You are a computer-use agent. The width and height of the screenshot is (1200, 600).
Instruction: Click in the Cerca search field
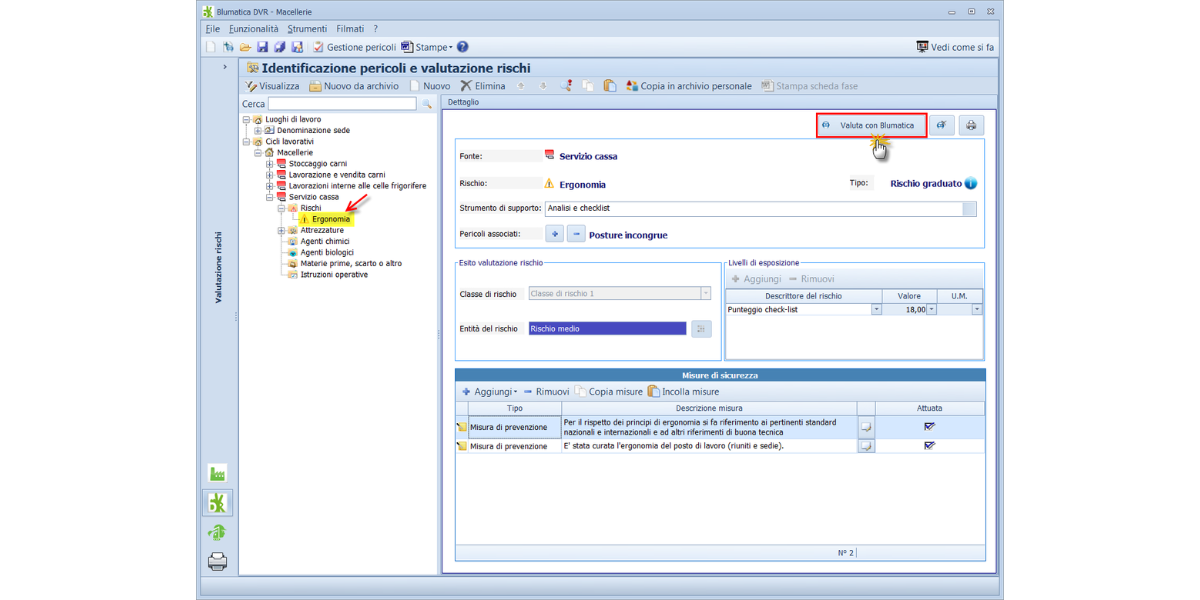pyautogui.click(x=342, y=104)
